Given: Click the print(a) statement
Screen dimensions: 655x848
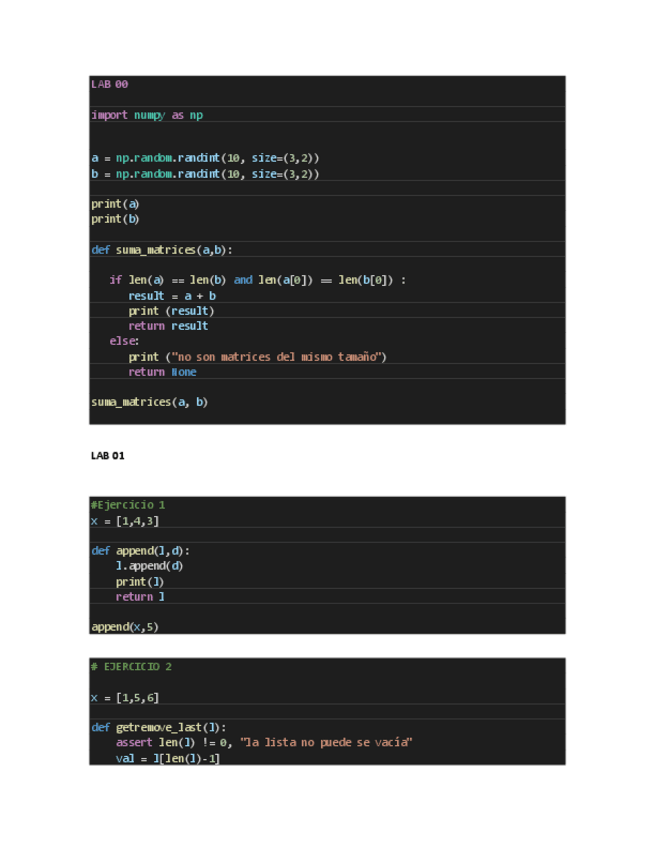Looking at the screenshot, I should pyautogui.click(x=115, y=204).
